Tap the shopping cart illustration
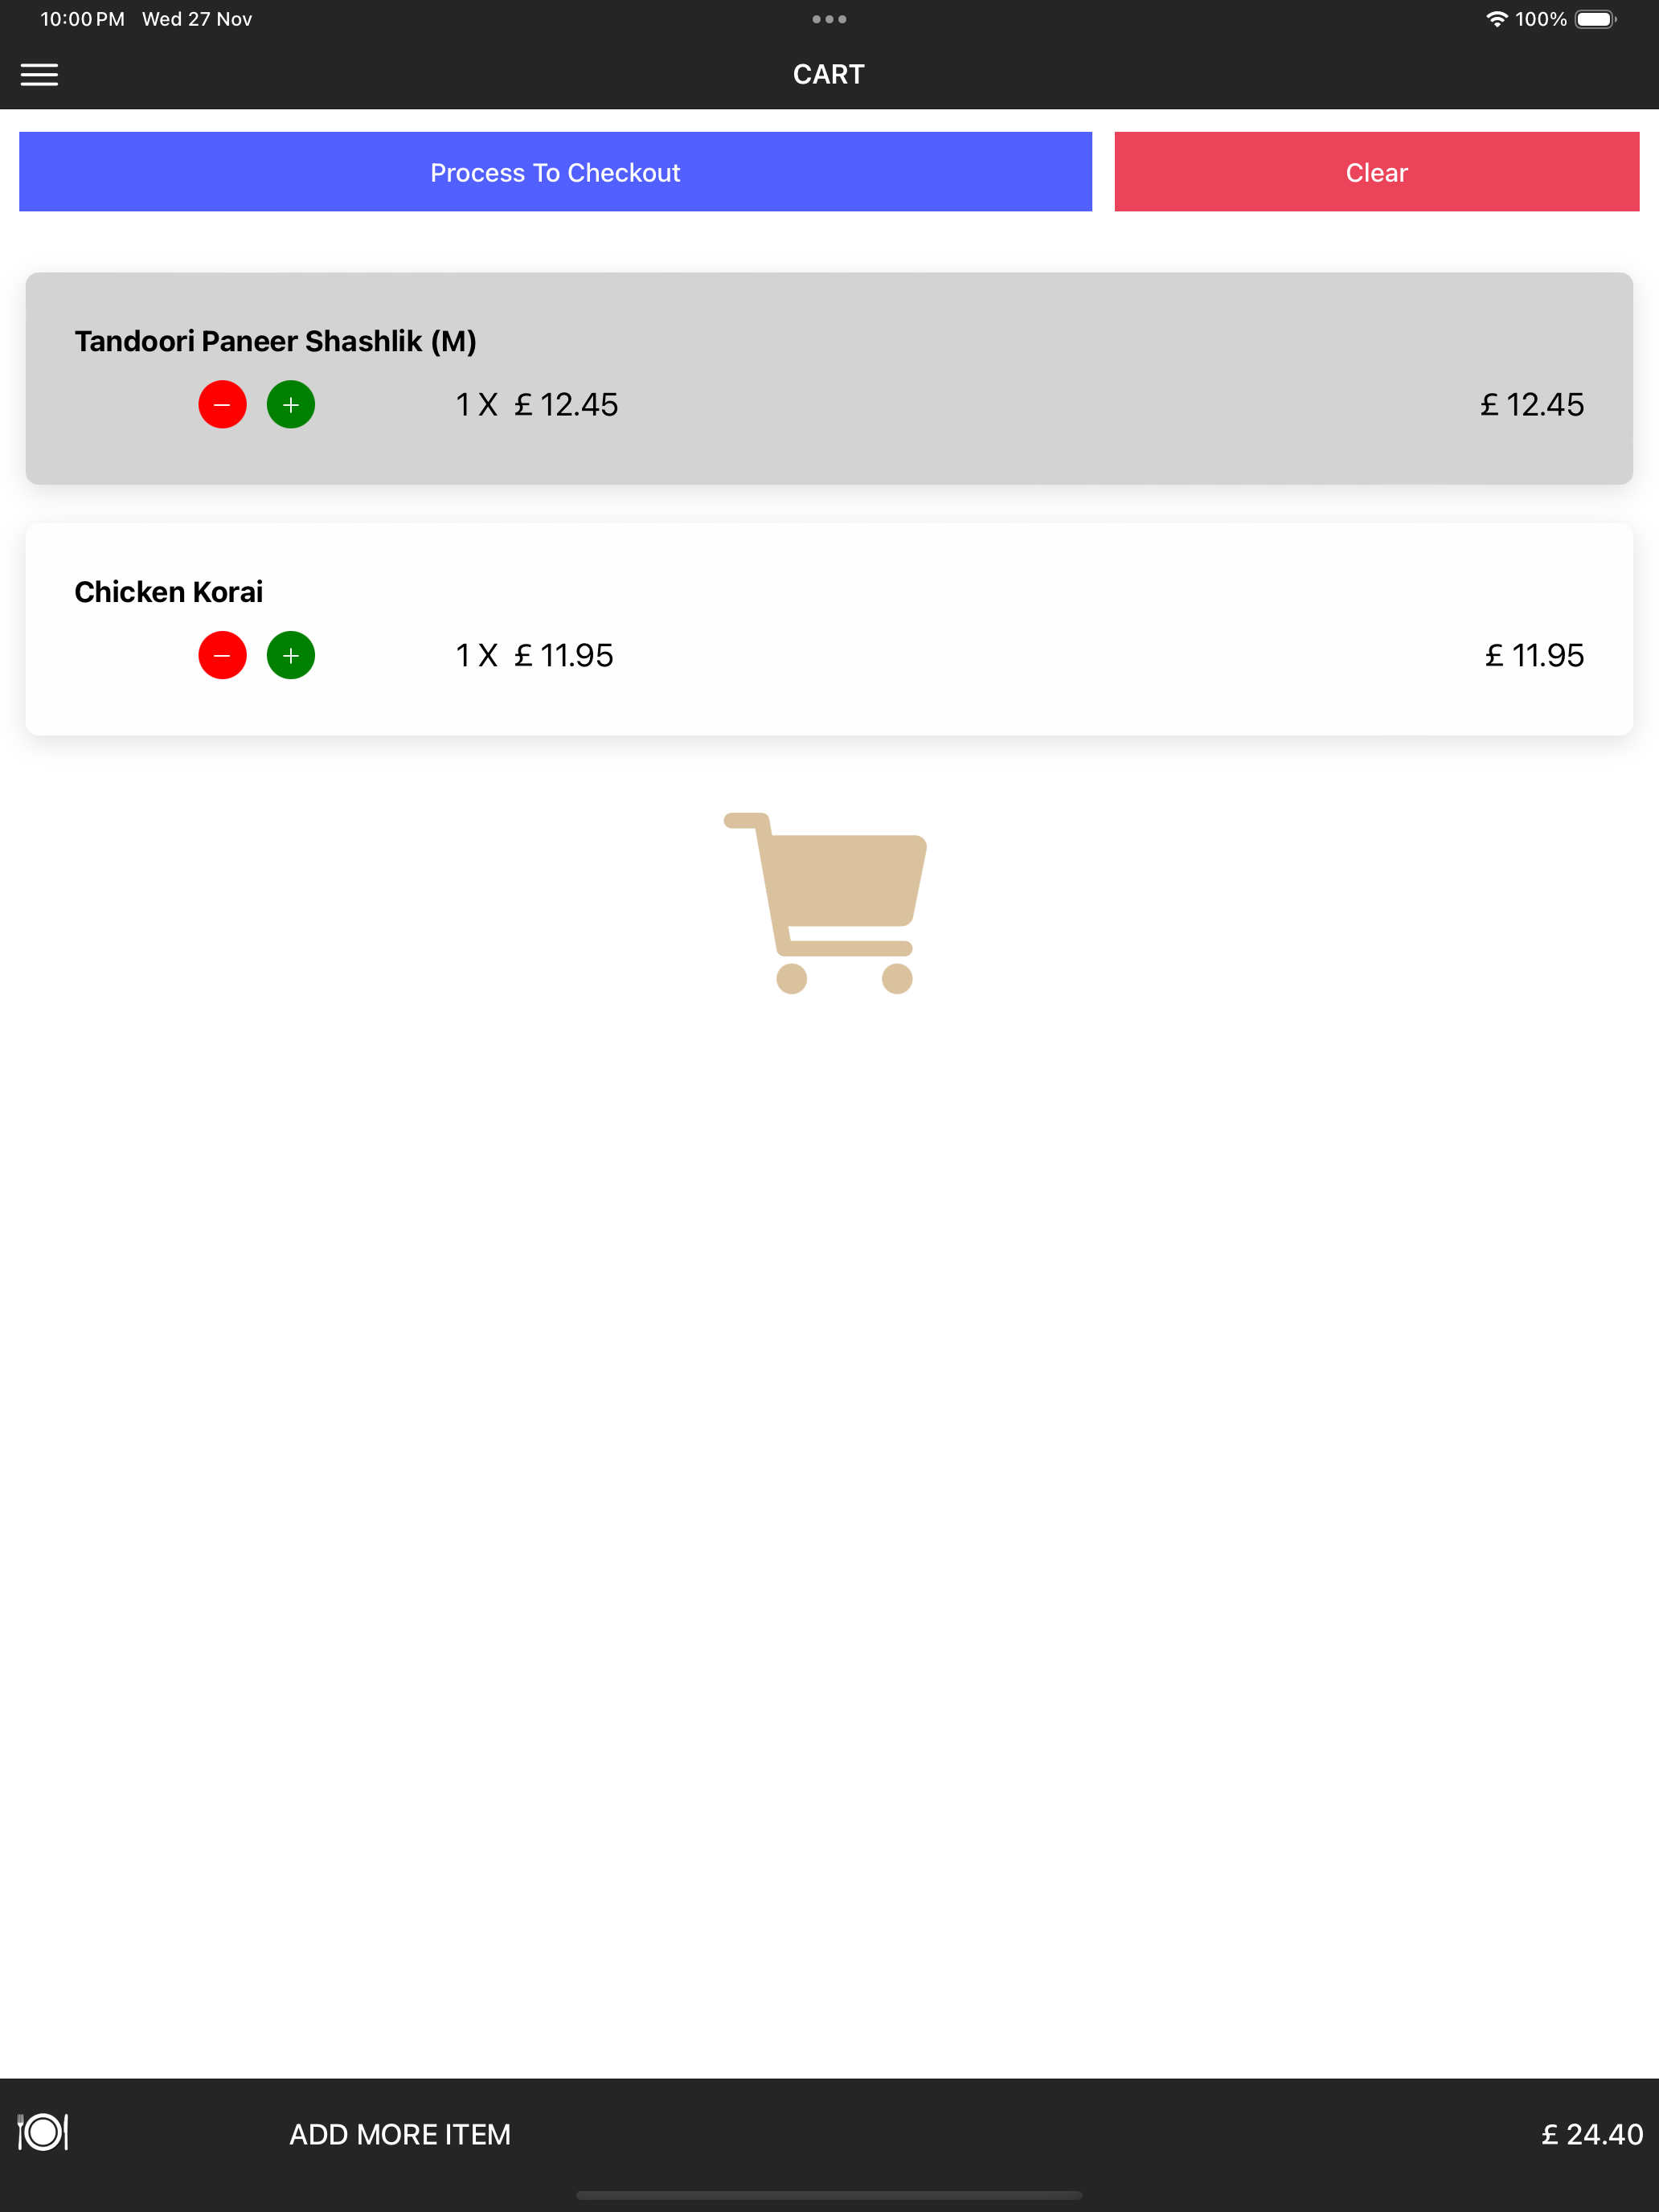This screenshot has height=2212, width=1659. tap(826, 903)
